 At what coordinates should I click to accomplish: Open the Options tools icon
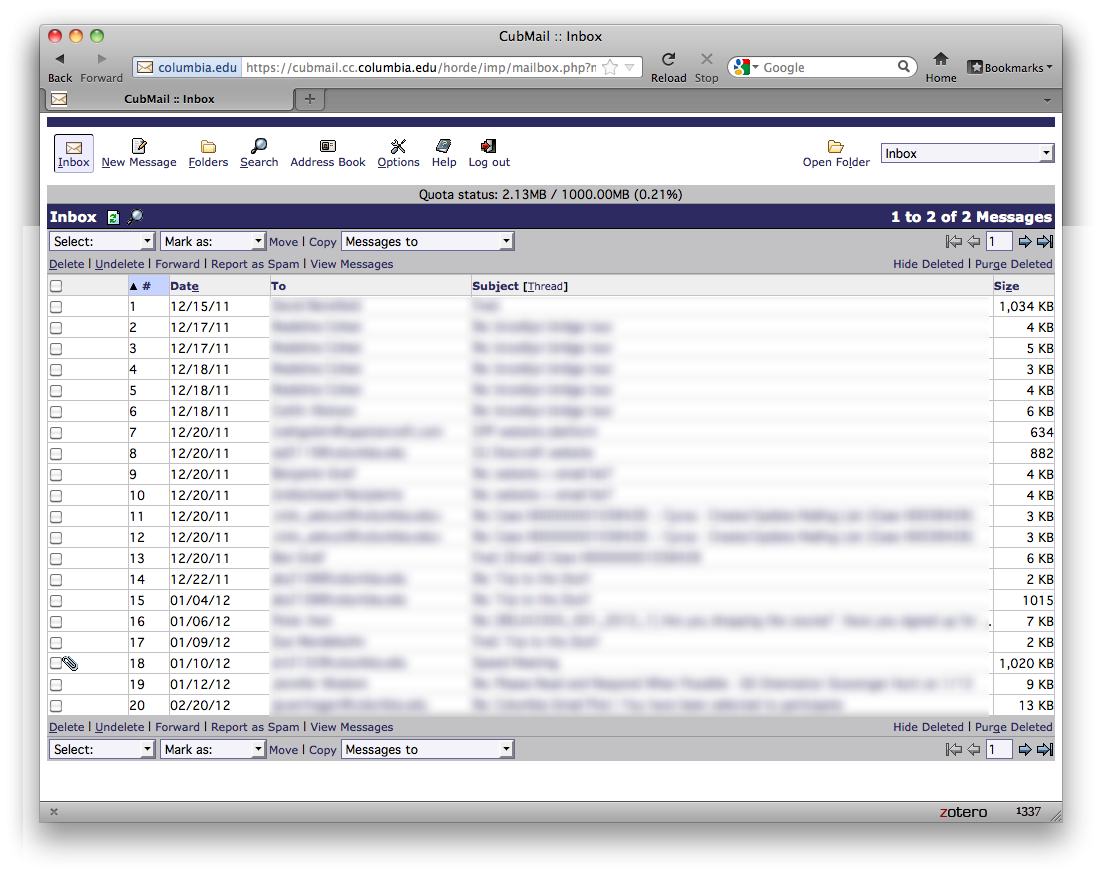(398, 147)
